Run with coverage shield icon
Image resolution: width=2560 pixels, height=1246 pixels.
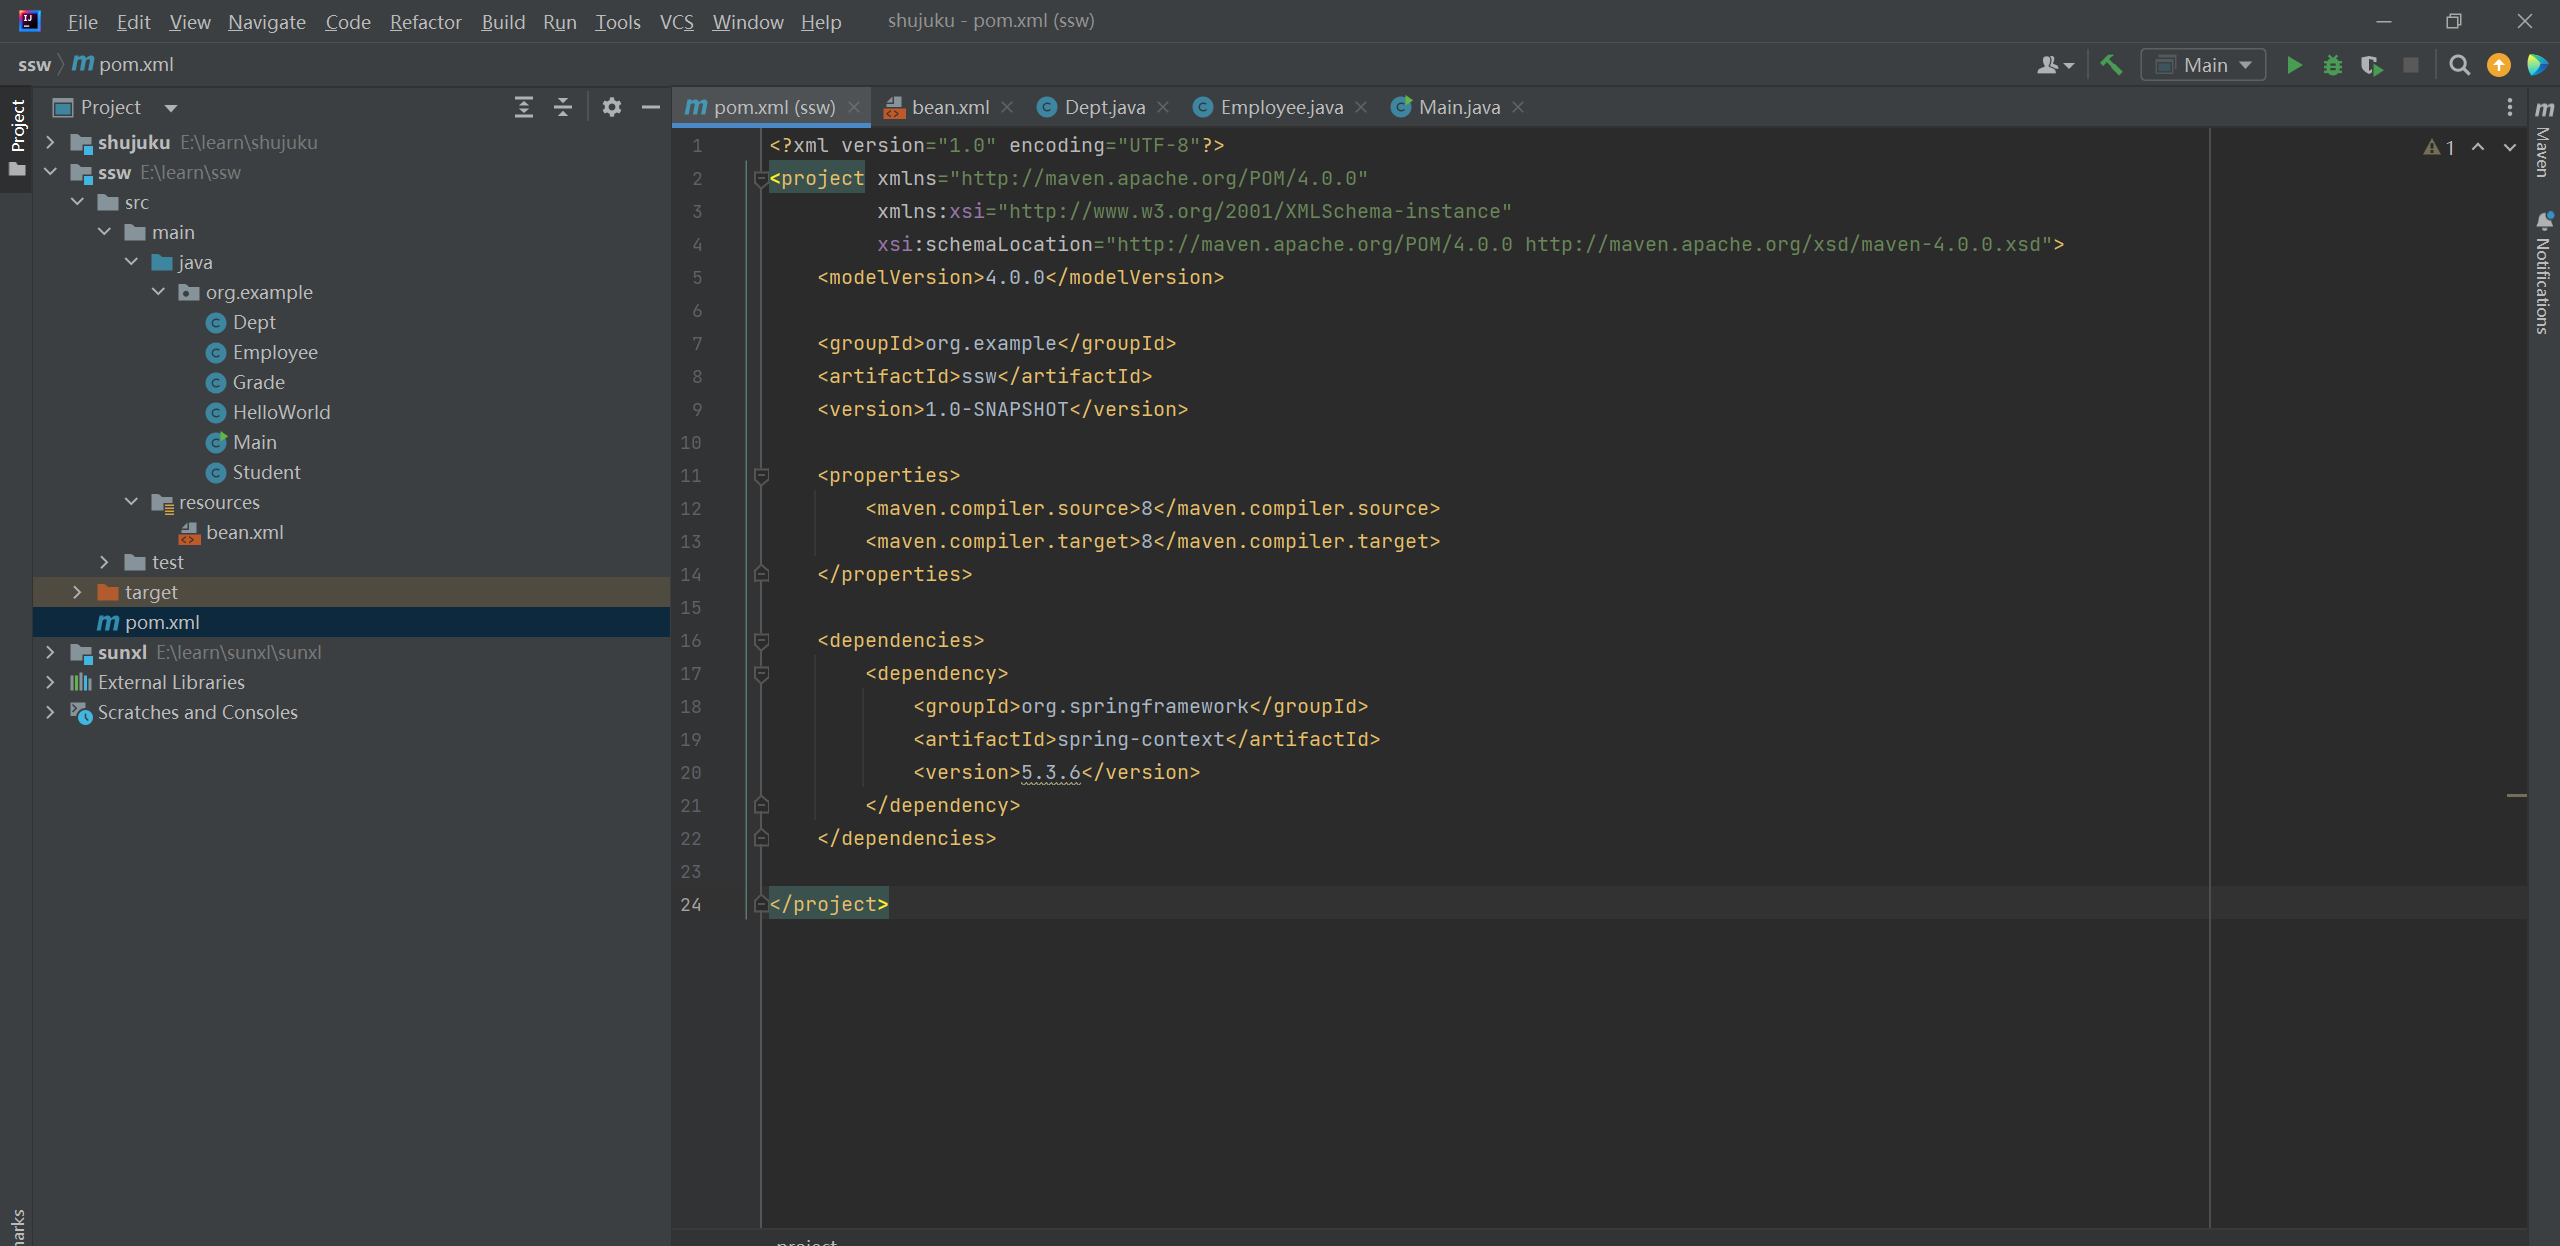pos(2371,65)
